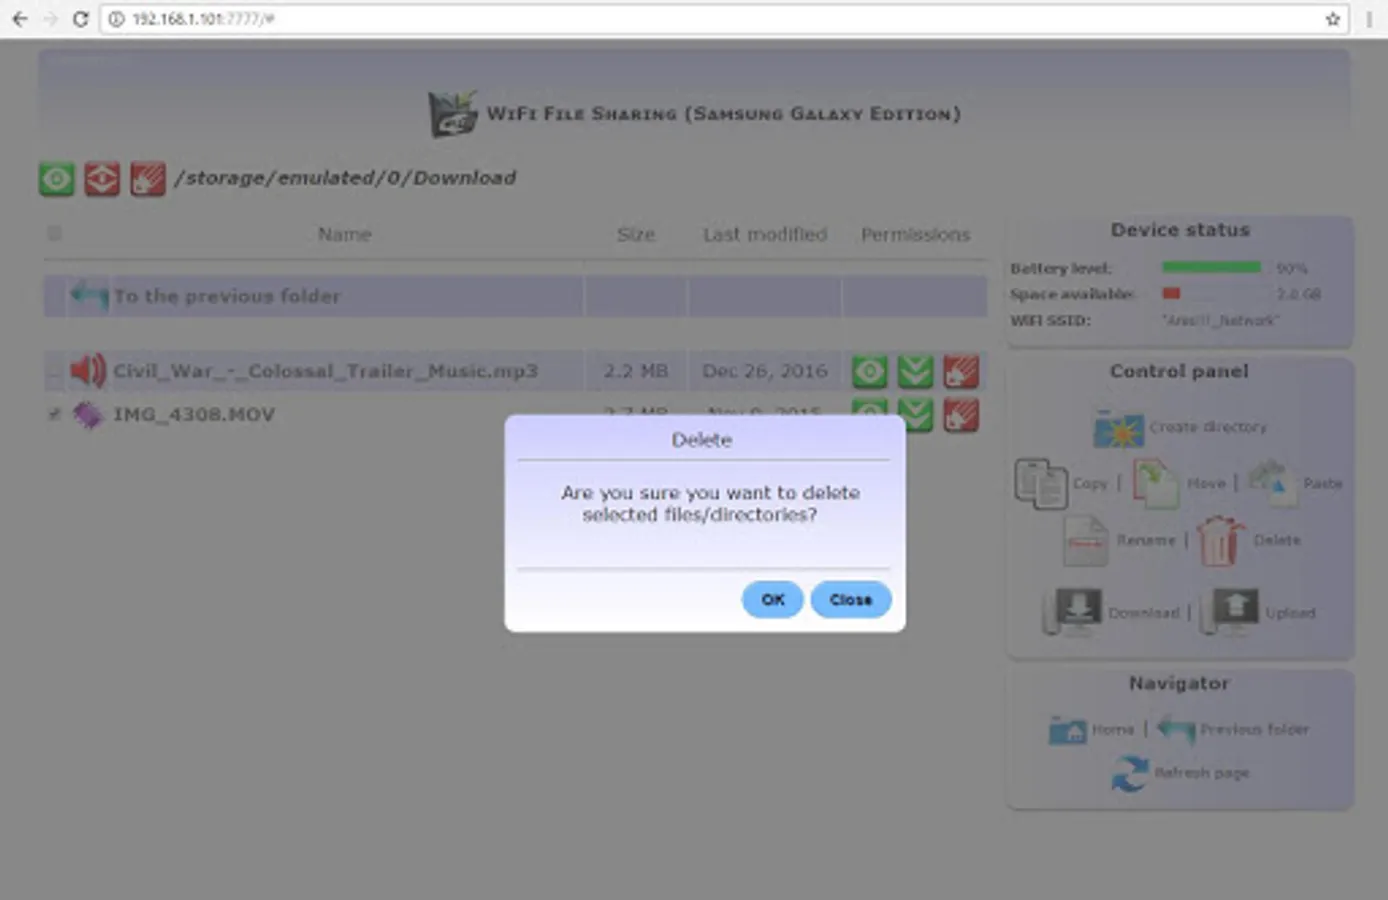Click the red edit icon in the IMG_4308.MOV row
Viewport: 1388px width, 900px height.
pyautogui.click(x=961, y=416)
